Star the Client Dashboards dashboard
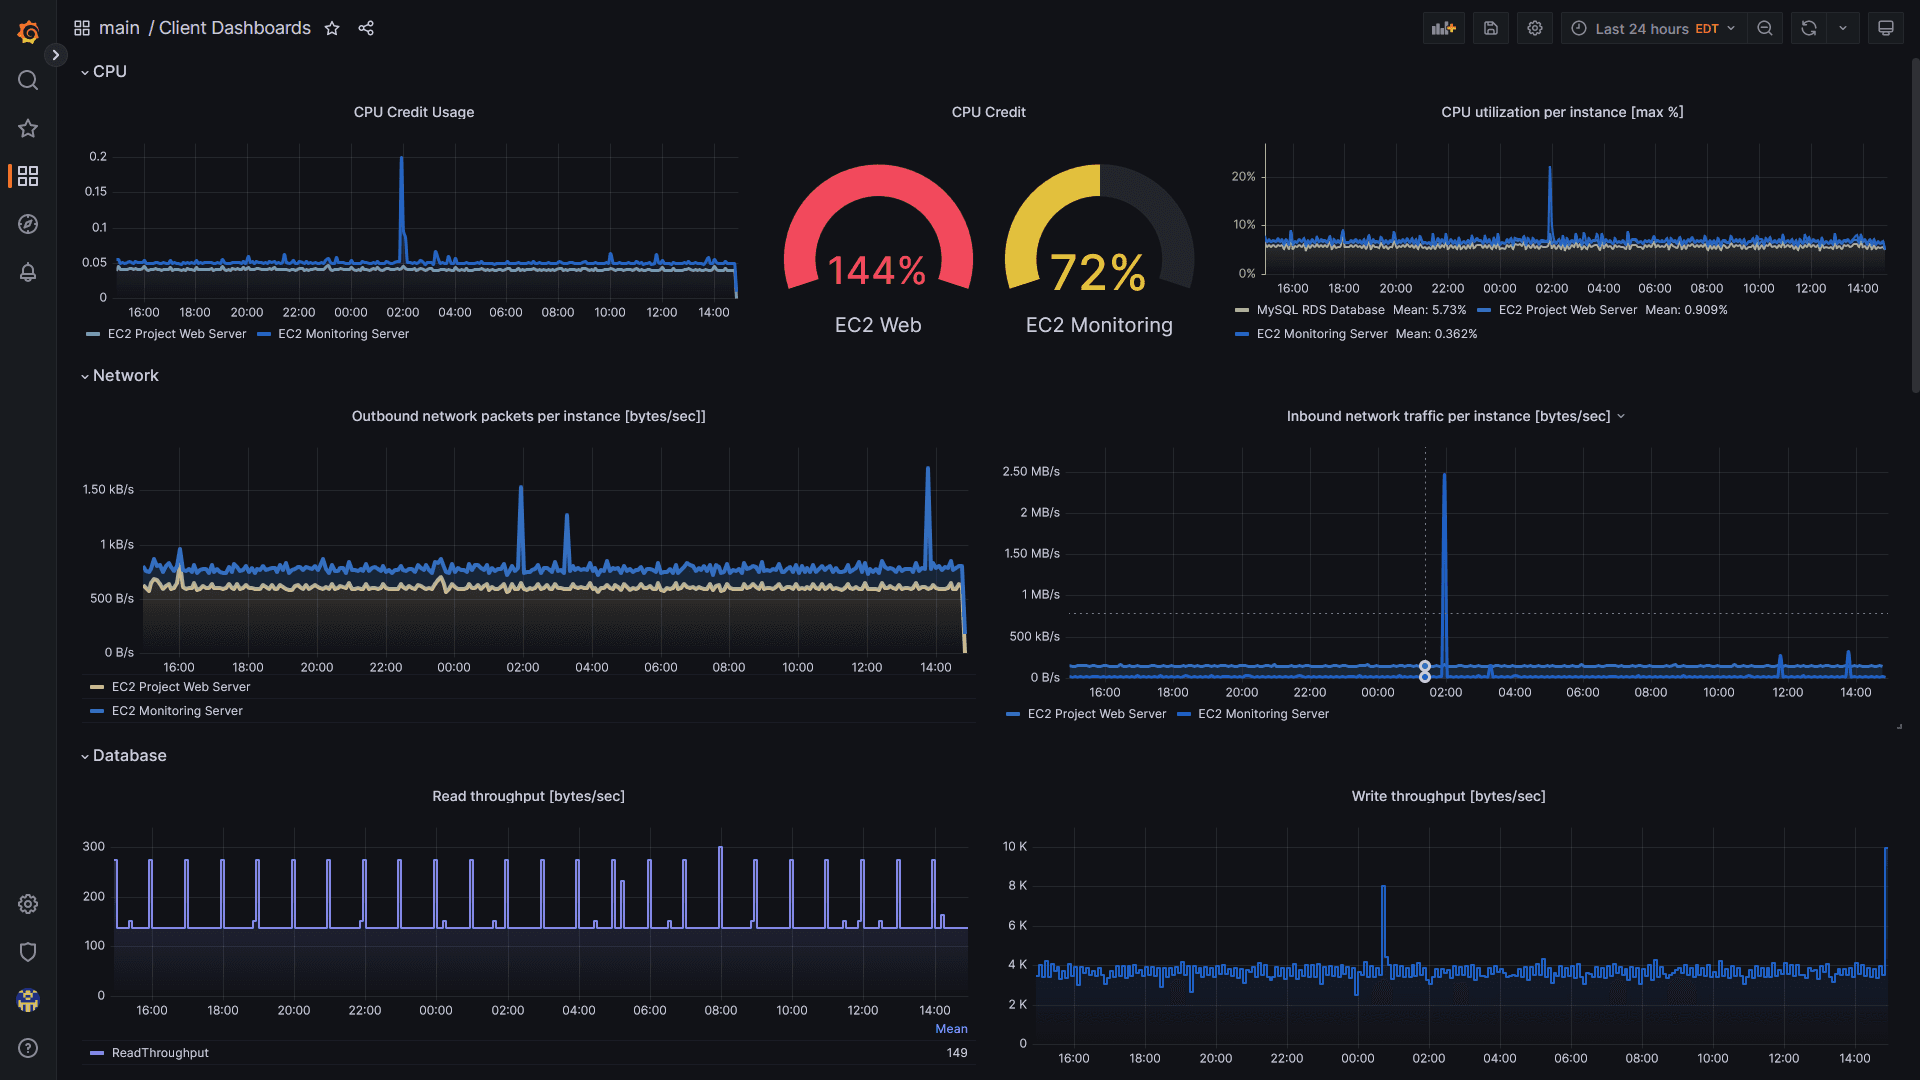Screen dimensions: 1920x1080 coord(332,28)
